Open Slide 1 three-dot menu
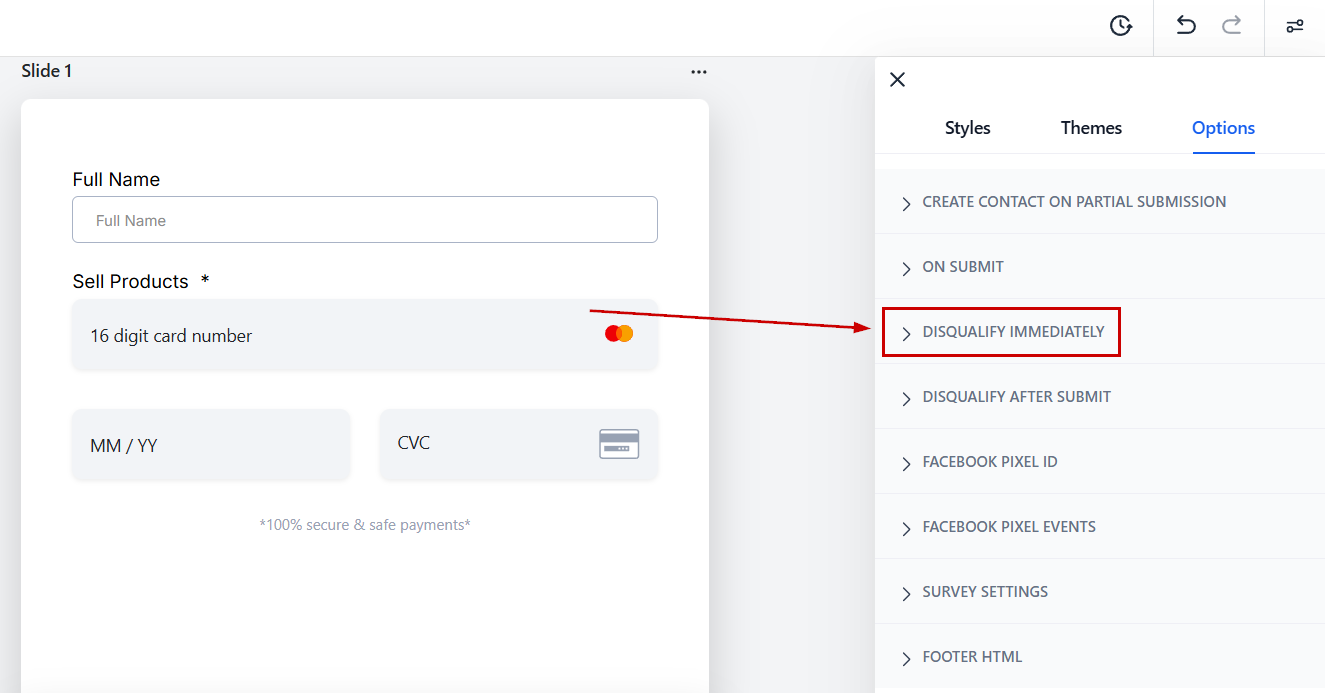1325x693 pixels. pos(699,72)
